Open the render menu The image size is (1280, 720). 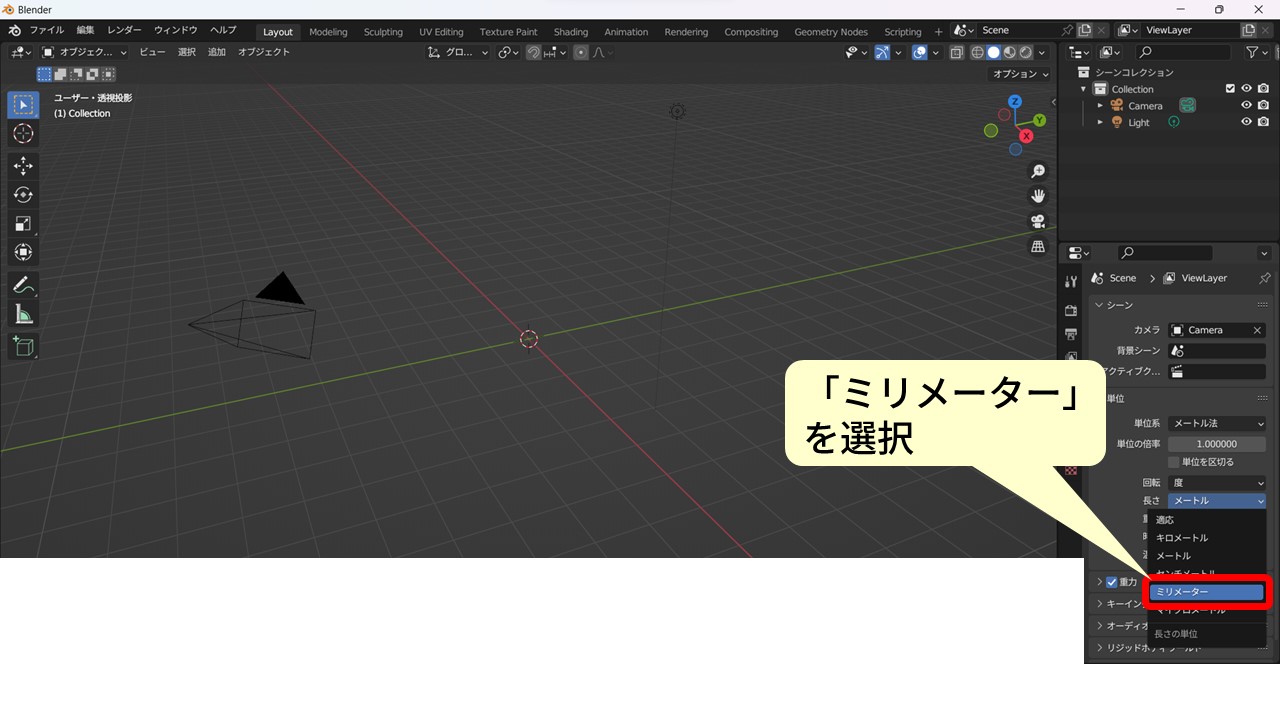[124, 30]
